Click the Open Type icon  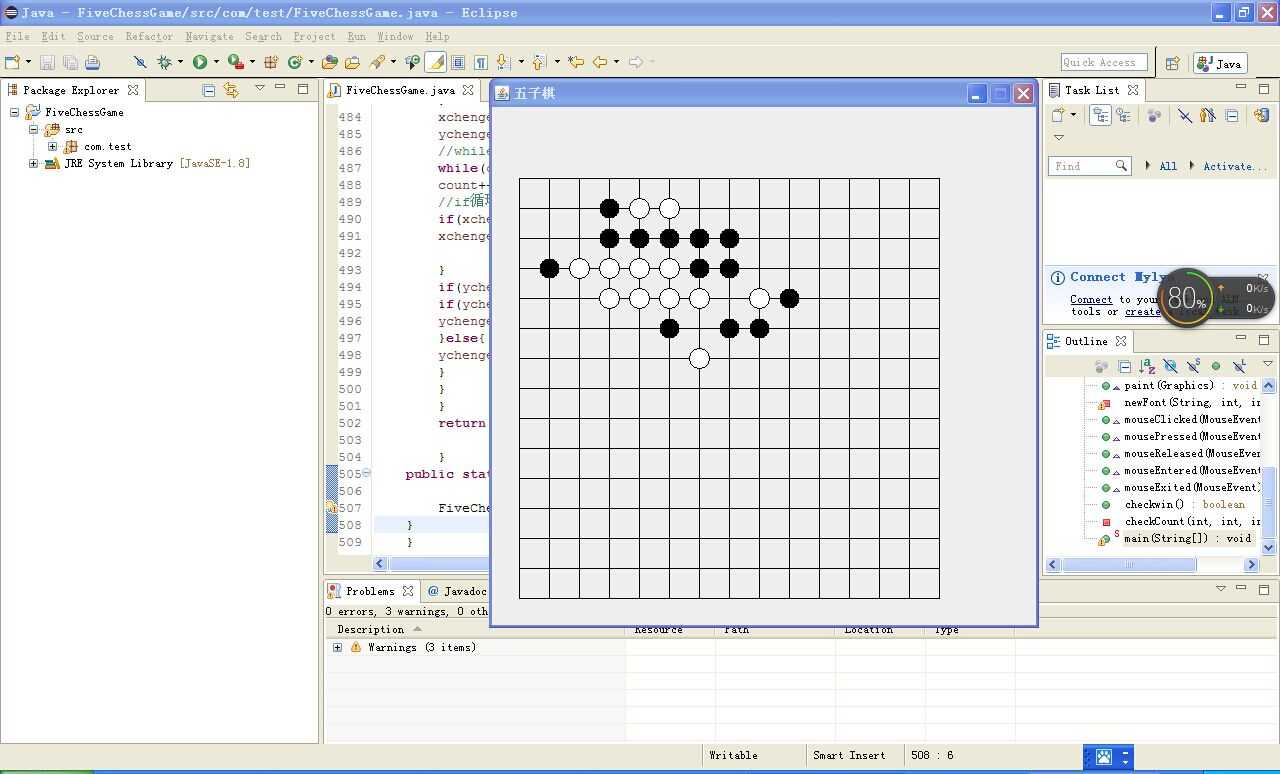(329, 62)
